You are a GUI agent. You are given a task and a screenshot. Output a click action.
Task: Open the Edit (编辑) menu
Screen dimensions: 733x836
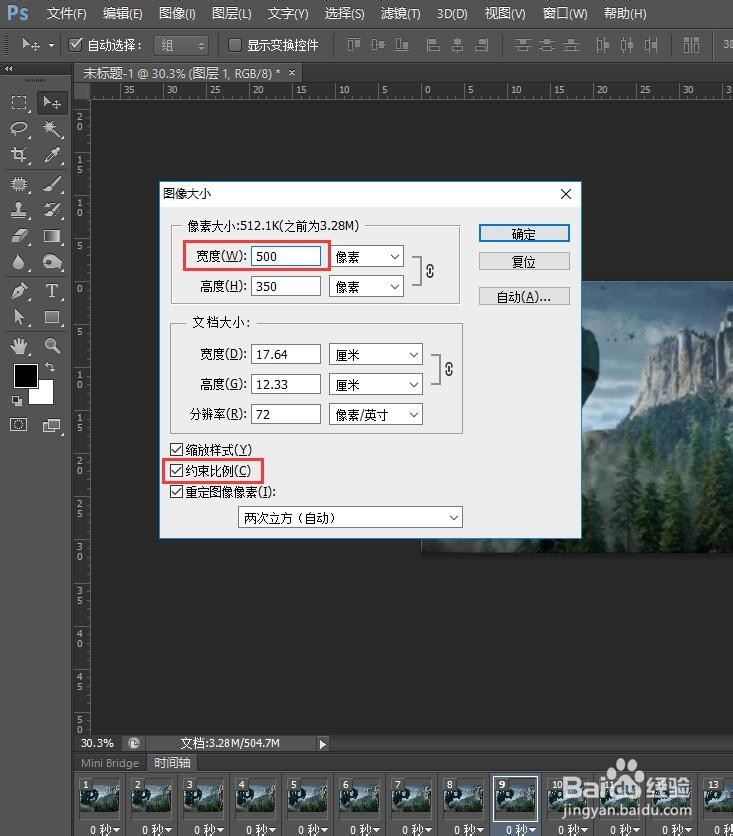click(x=123, y=13)
